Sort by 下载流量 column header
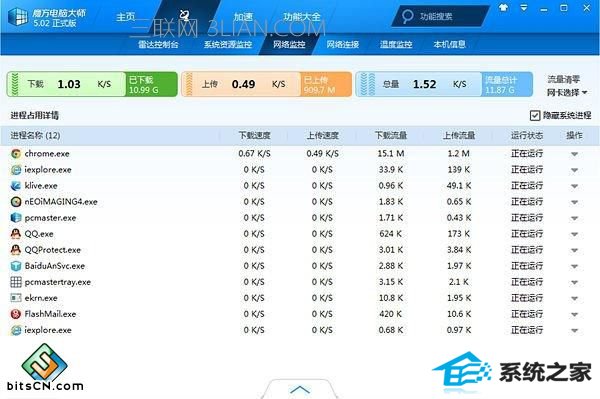Viewport: 600px width, 399px height. [x=391, y=135]
